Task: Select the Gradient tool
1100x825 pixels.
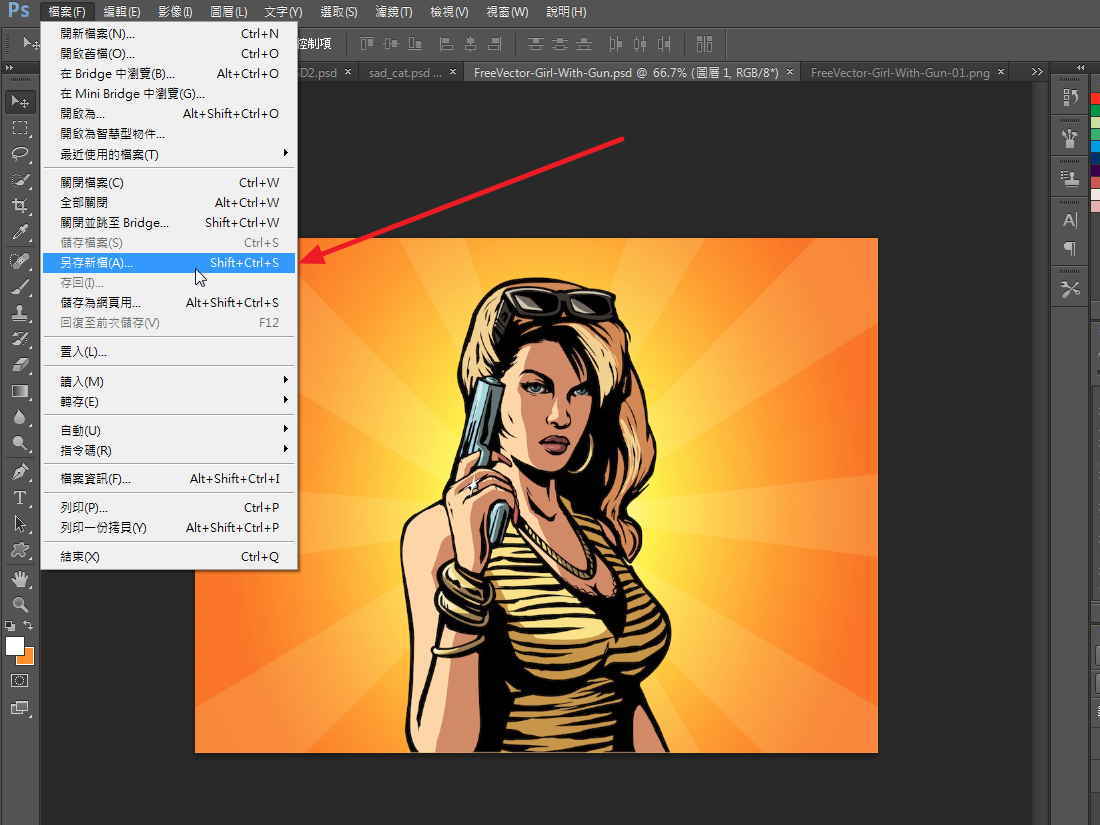Action: point(20,391)
